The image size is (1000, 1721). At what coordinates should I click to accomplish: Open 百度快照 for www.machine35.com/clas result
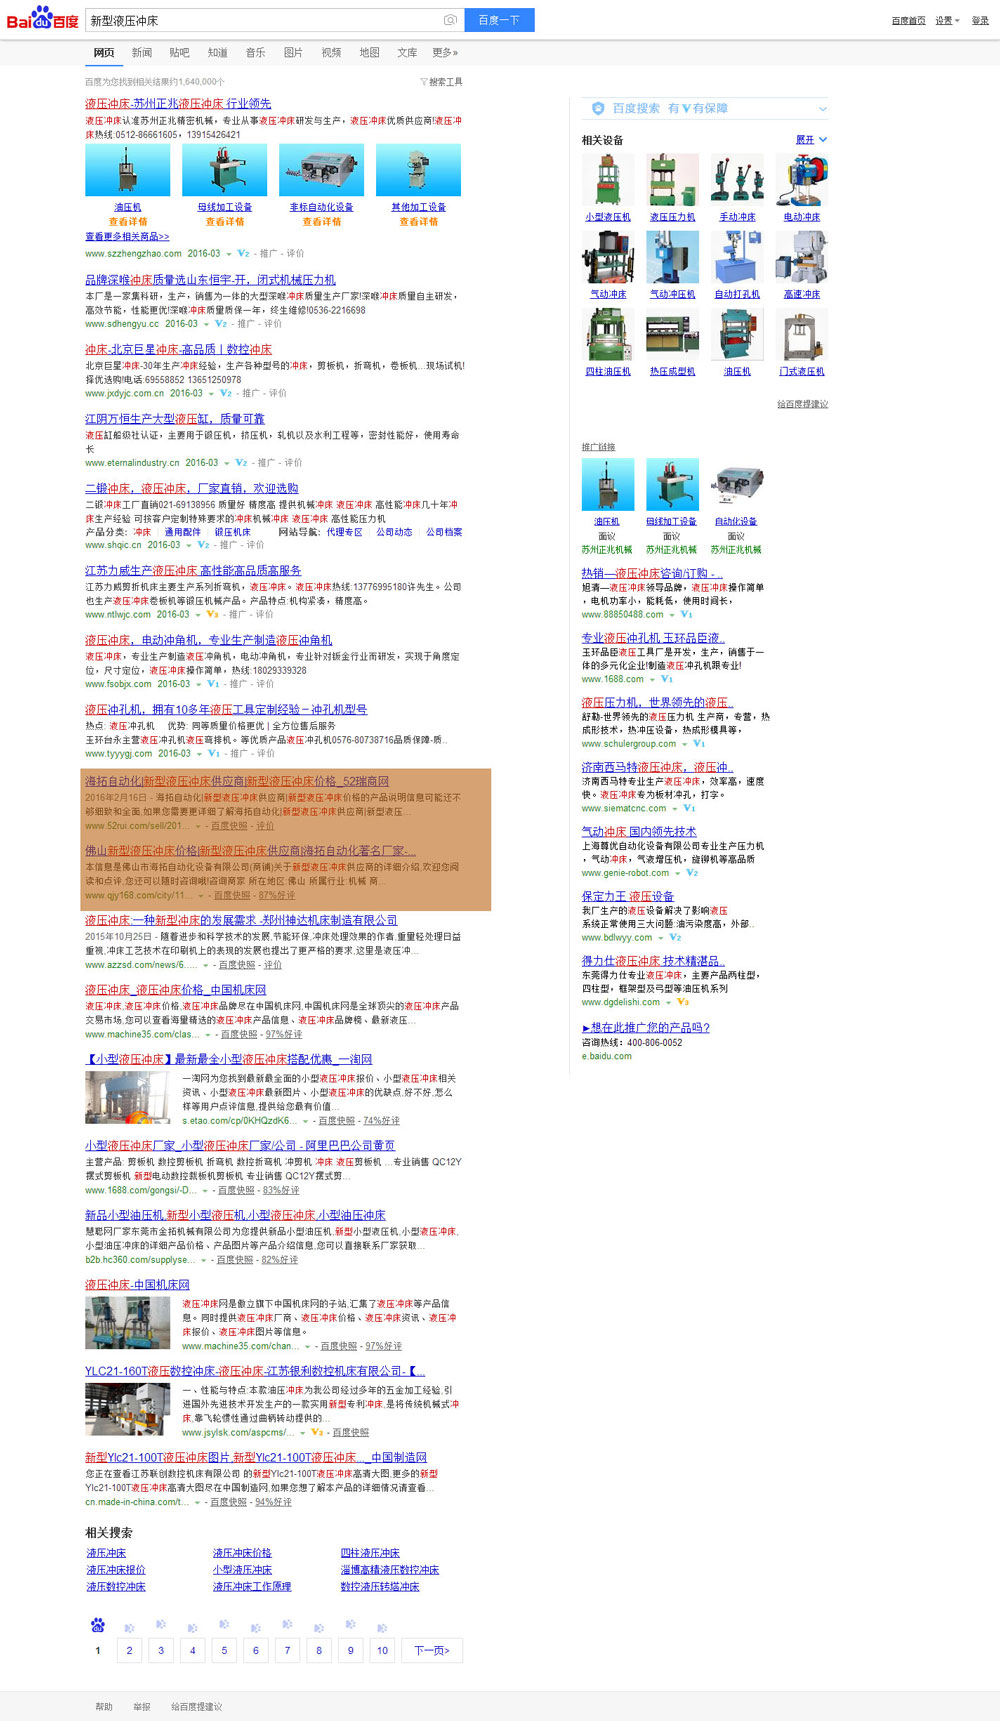(239, 1035)
